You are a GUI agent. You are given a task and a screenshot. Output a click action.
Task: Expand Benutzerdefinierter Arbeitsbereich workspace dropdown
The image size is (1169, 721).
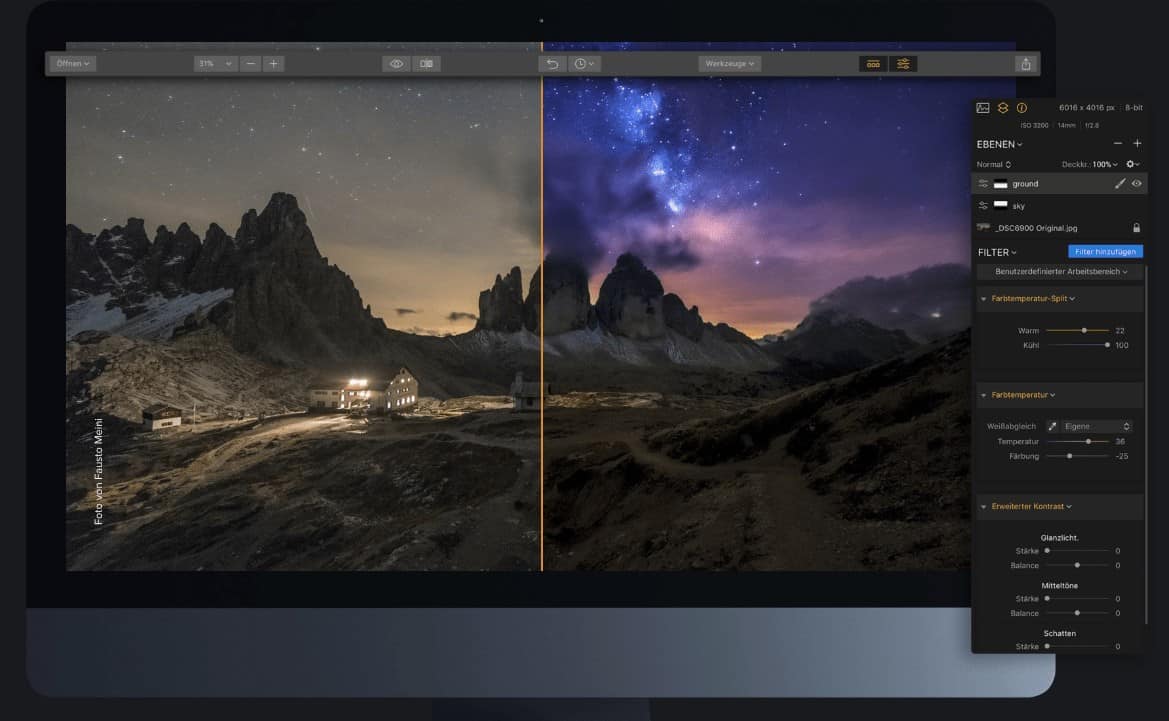tap(1061, 271)
